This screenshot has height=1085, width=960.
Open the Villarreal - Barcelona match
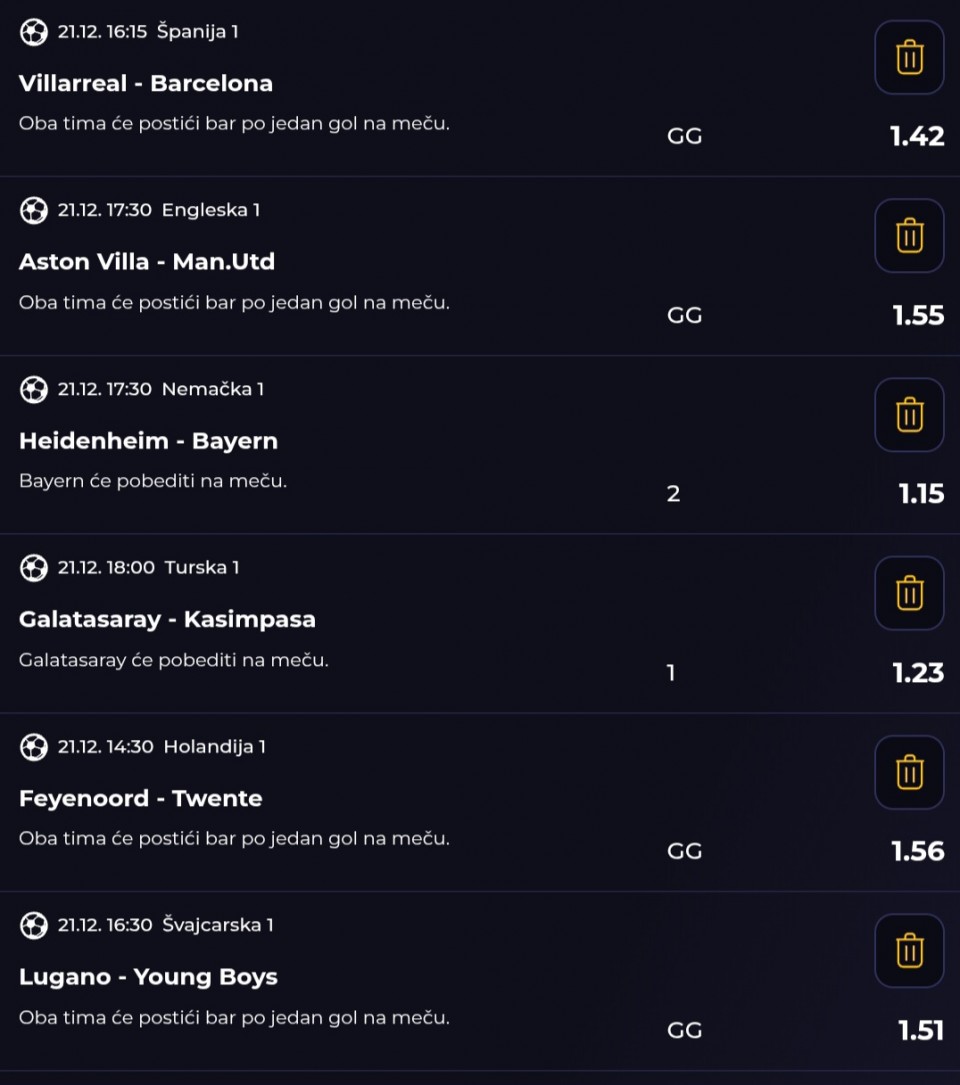point(146,84)
